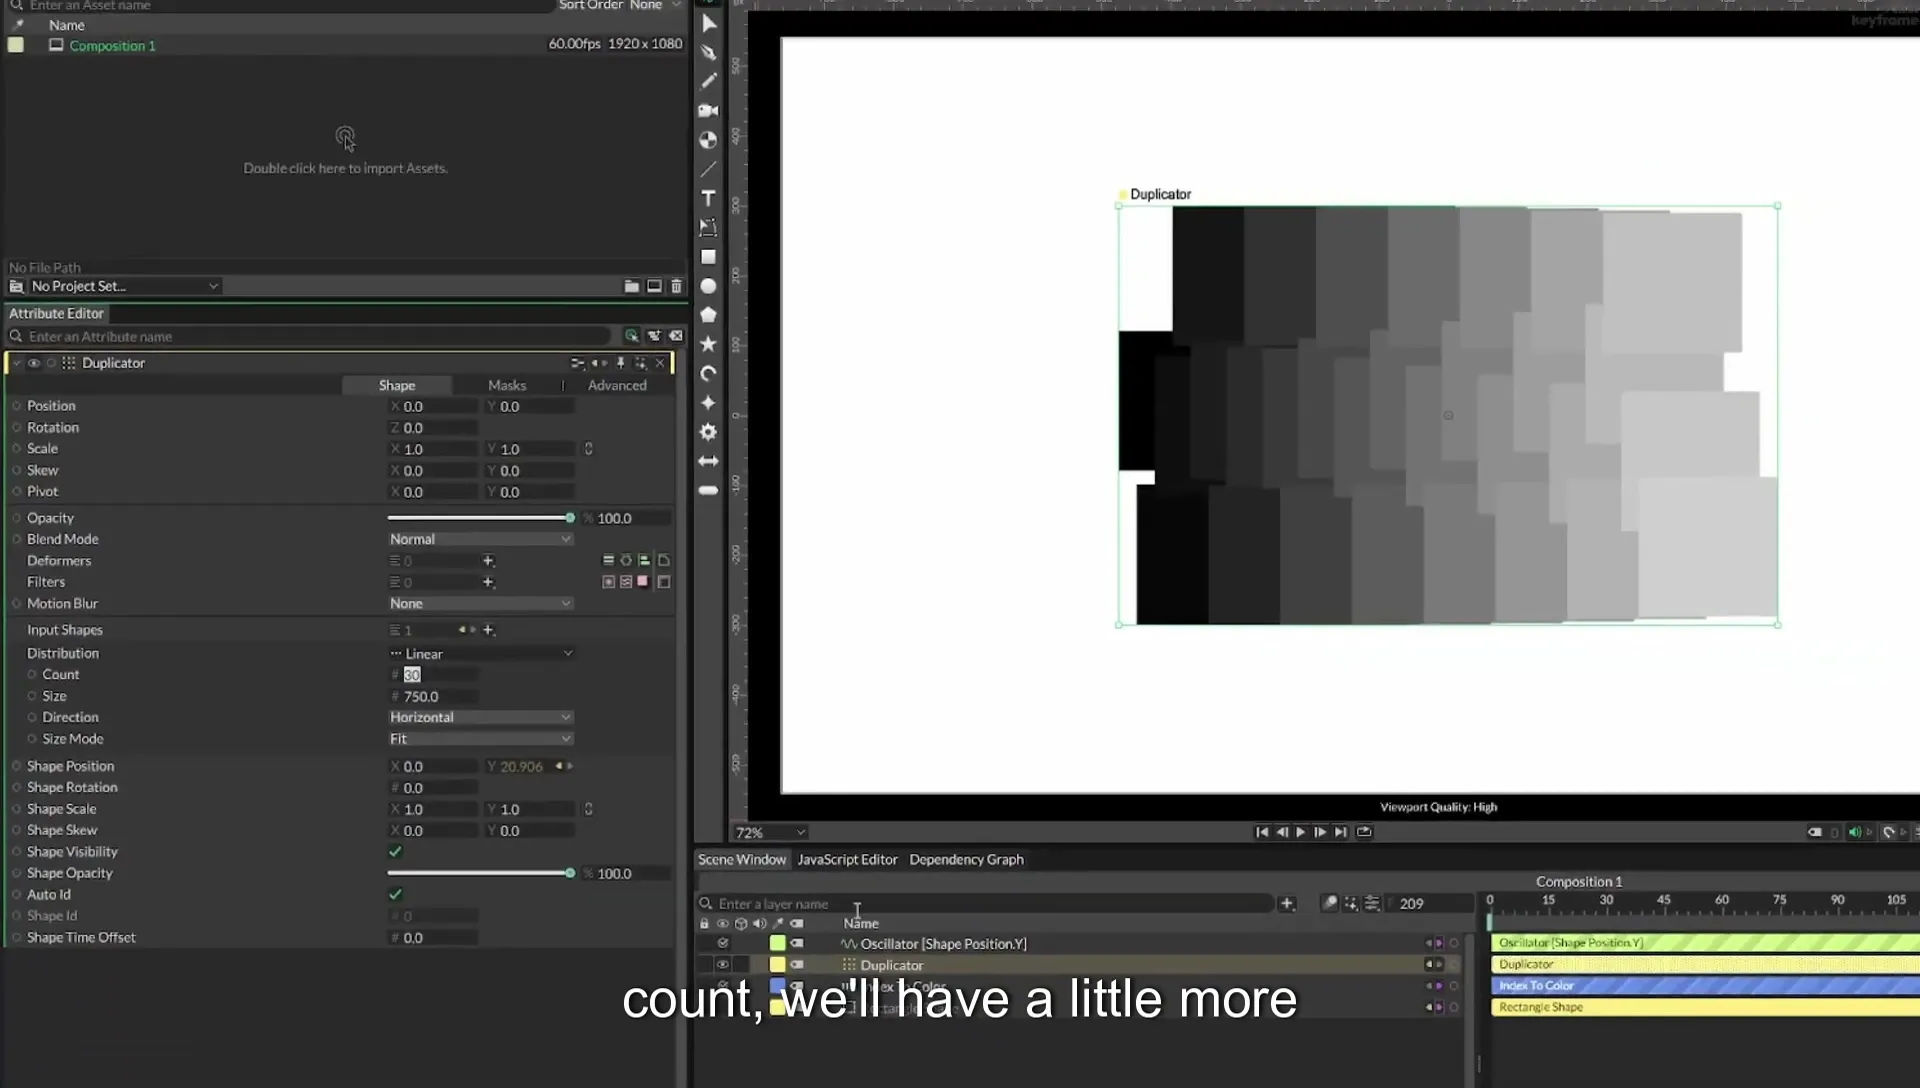Select the double-headed Arrow shape tool

[709, 461]
